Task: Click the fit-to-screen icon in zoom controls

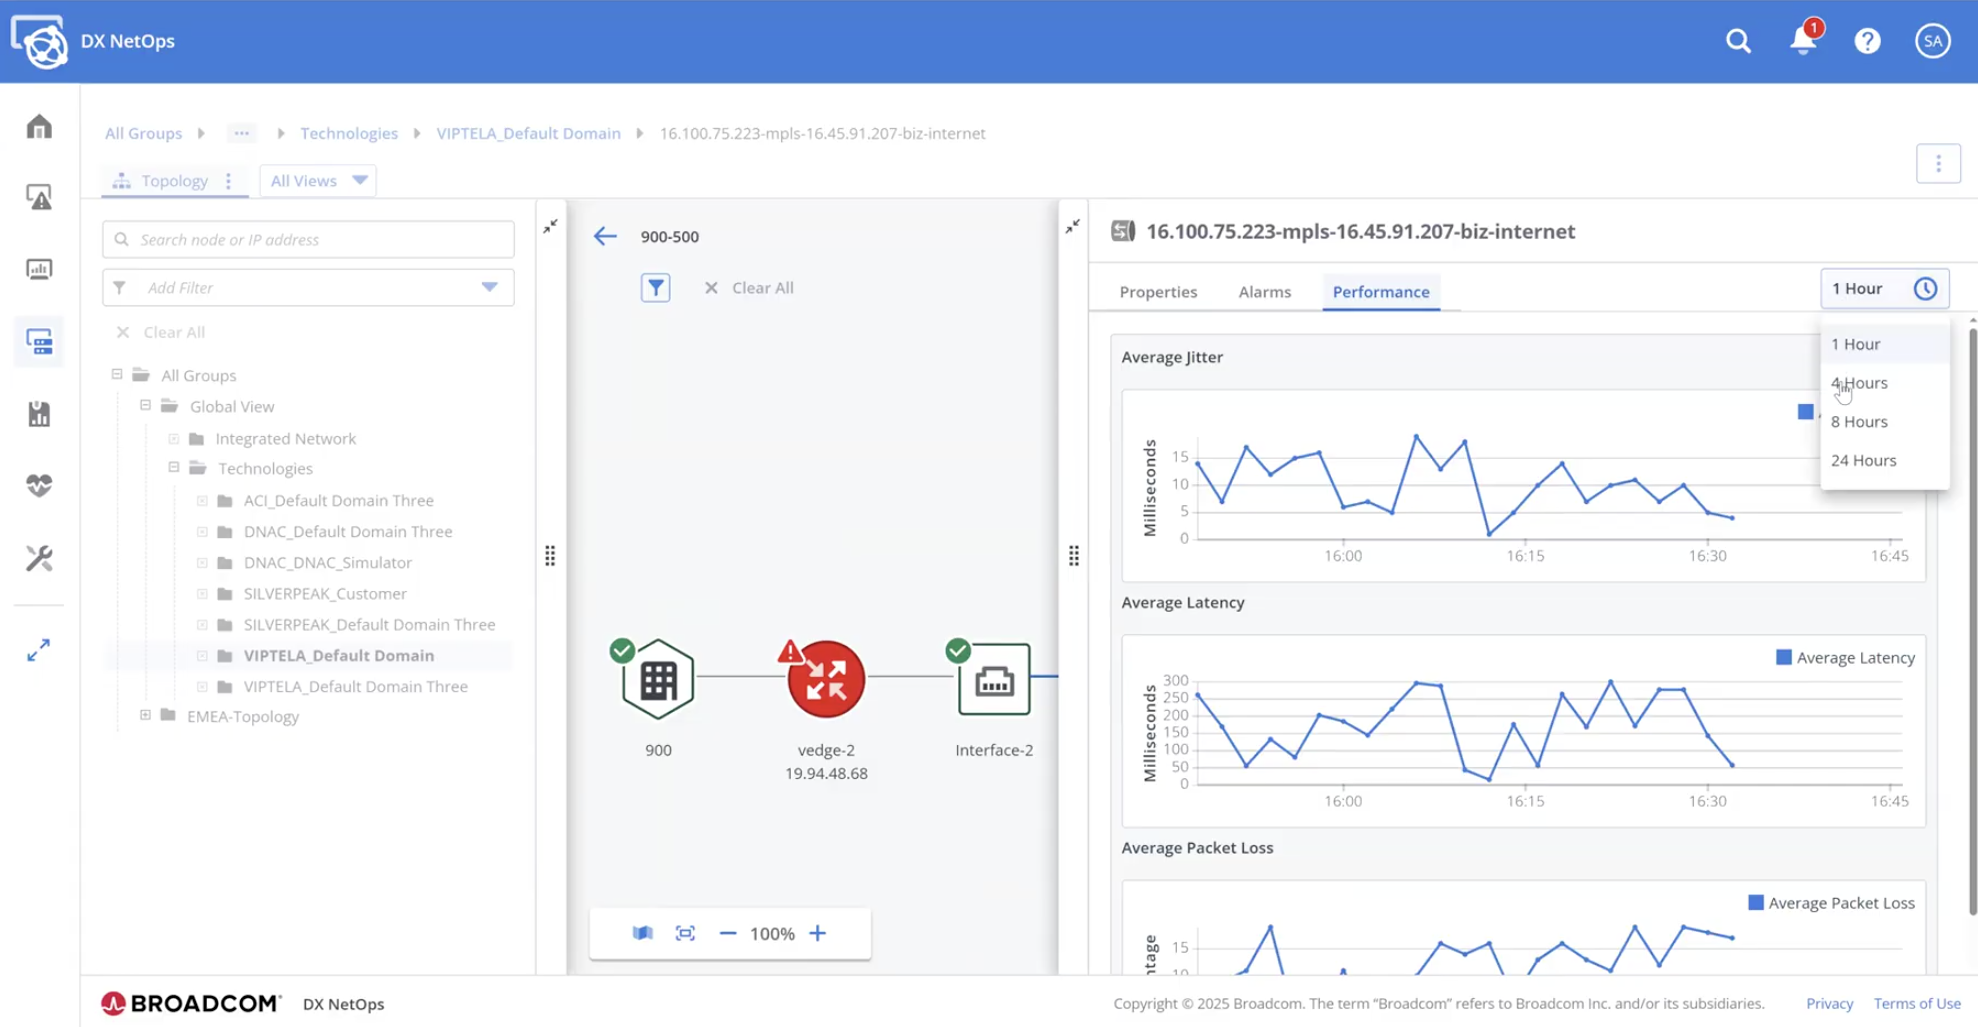Action: tap(685, 932)
